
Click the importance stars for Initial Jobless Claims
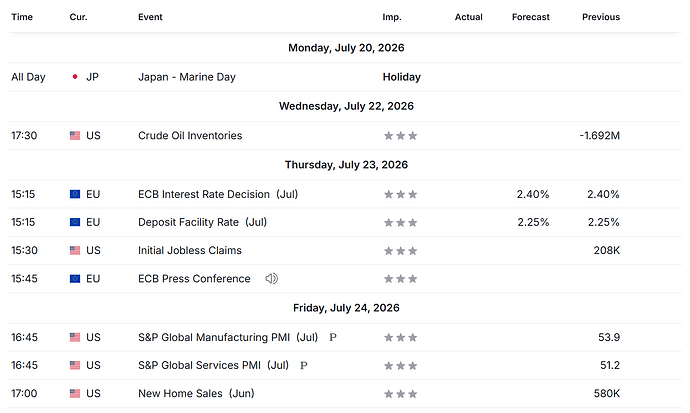click(x=400, y=251)
